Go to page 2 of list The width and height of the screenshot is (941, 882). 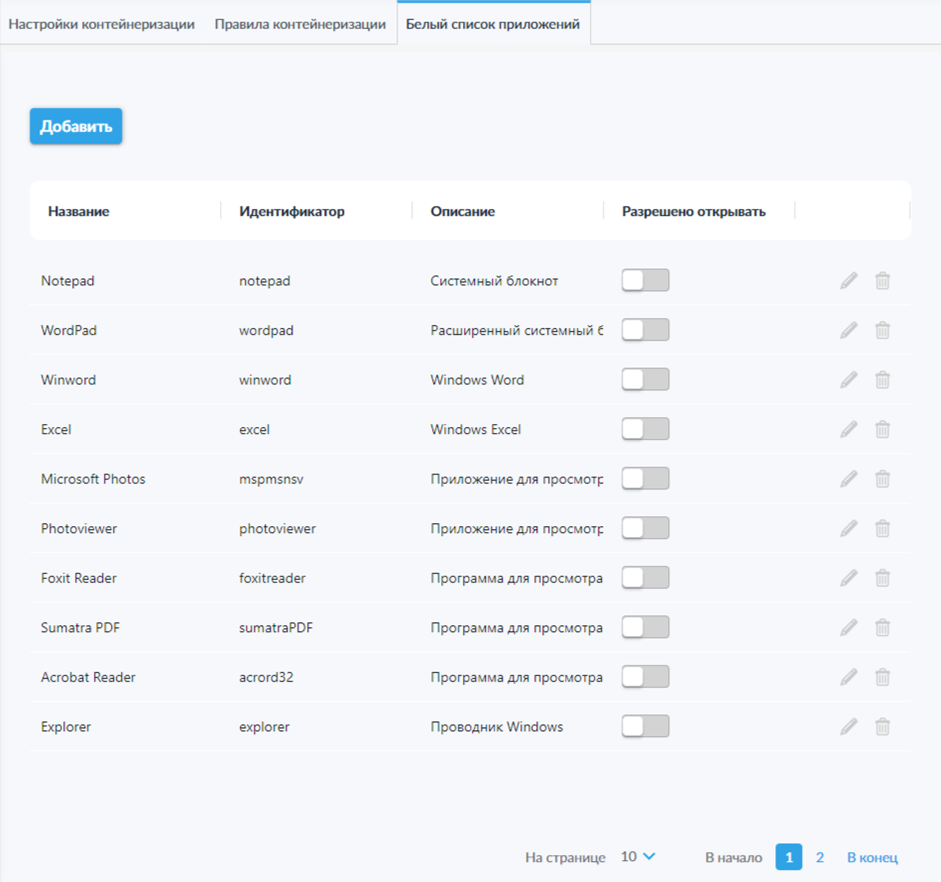[x=820, y=857]
